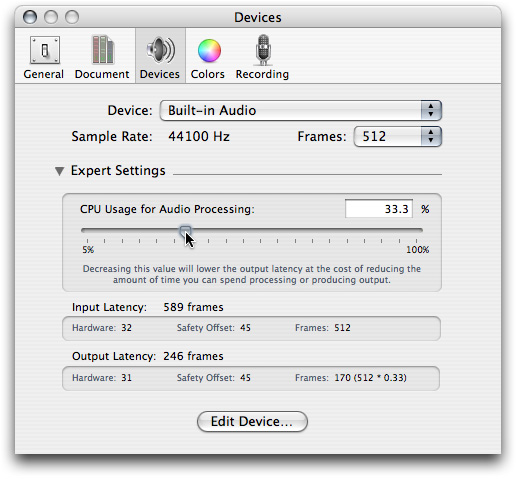Screen dimensions: 516x479
Task: Open the Frames dropdown showing 512
Action: (x=397, y=136)
